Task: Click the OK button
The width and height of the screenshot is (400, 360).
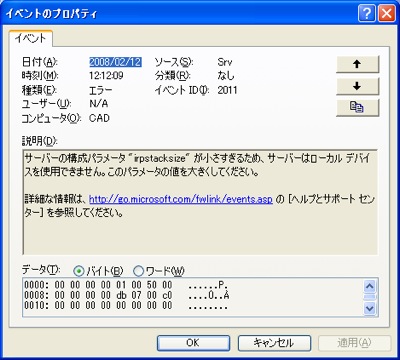Action: click(x=193, y=342)
